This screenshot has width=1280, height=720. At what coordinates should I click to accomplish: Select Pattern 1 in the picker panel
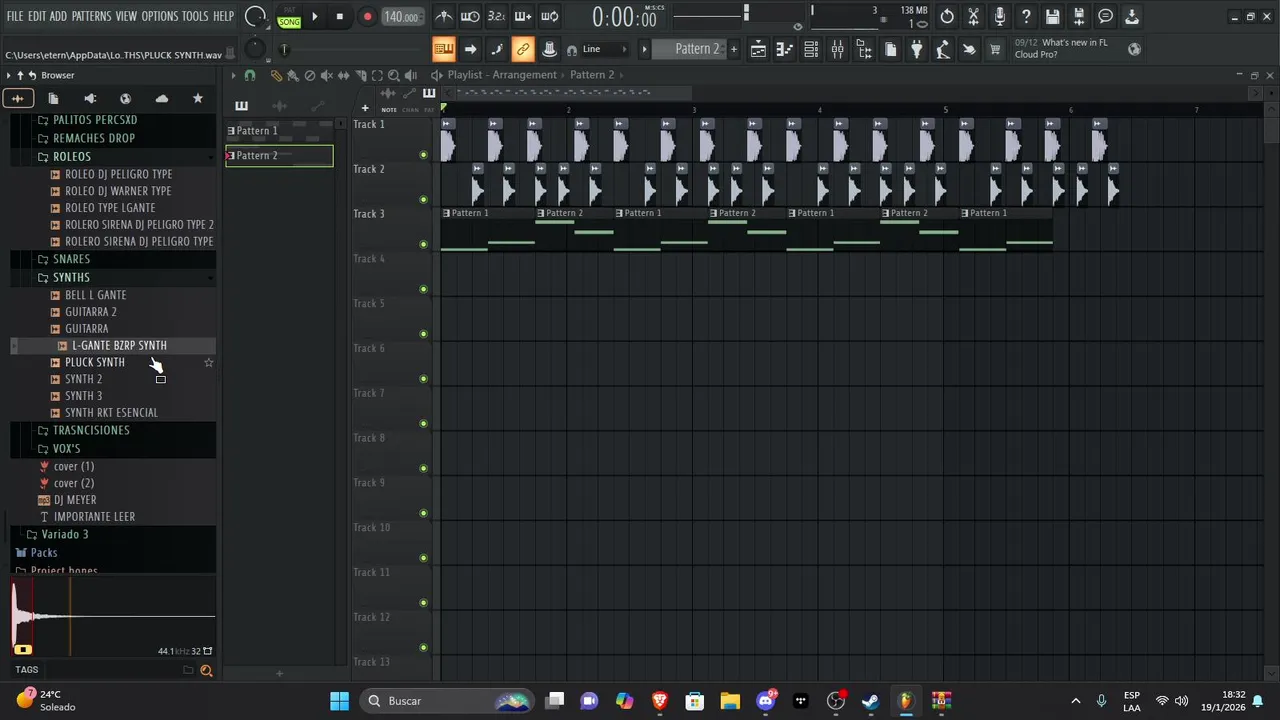point(279,131)
